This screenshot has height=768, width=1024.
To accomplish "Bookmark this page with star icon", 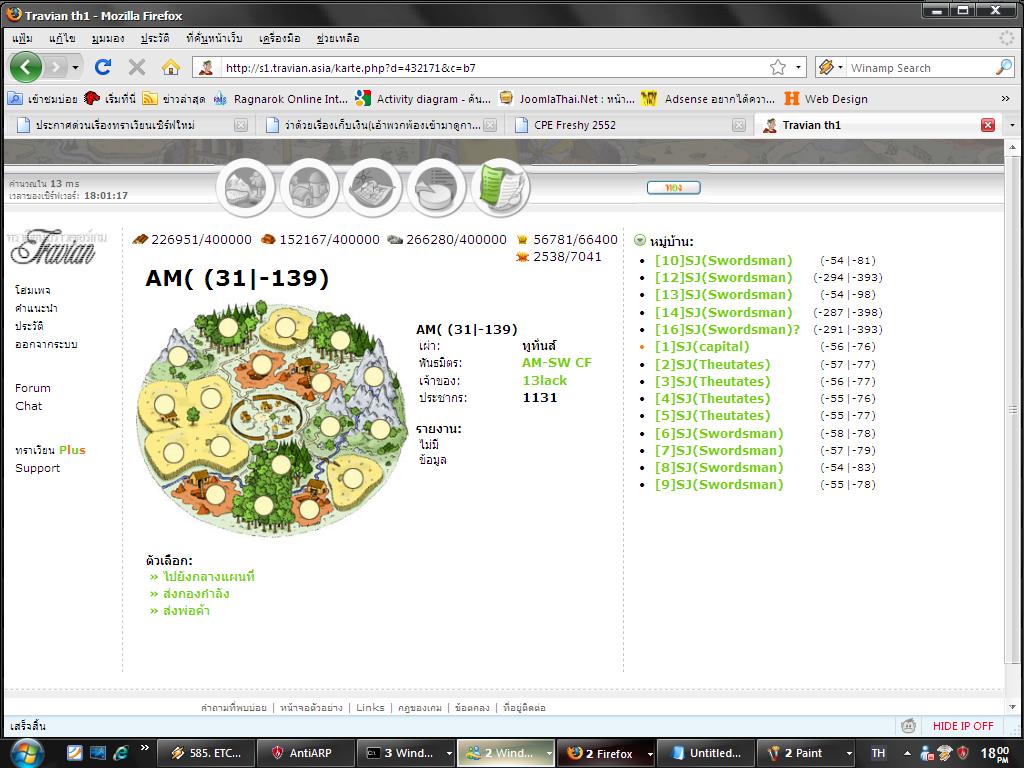I will pos(777,67).
